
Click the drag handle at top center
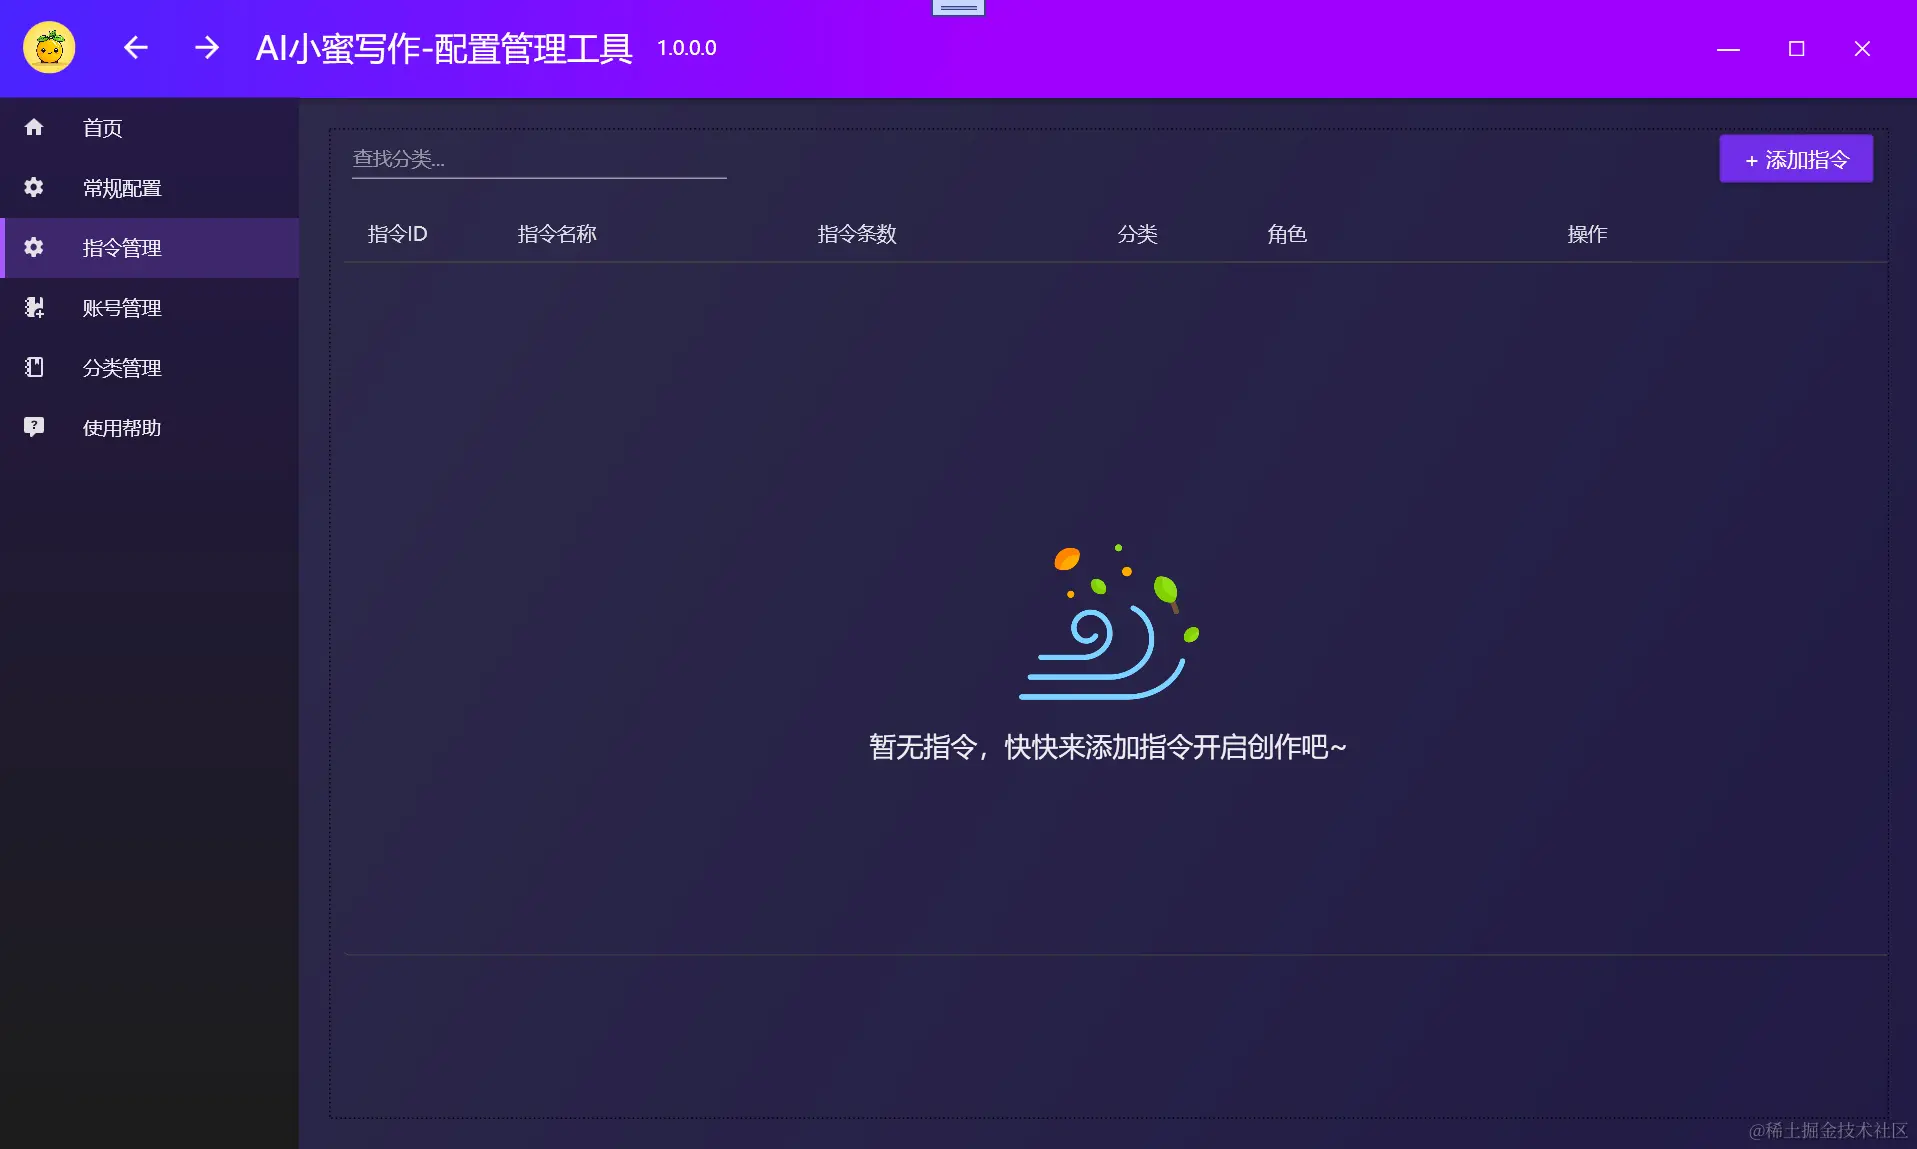point(958,8)
